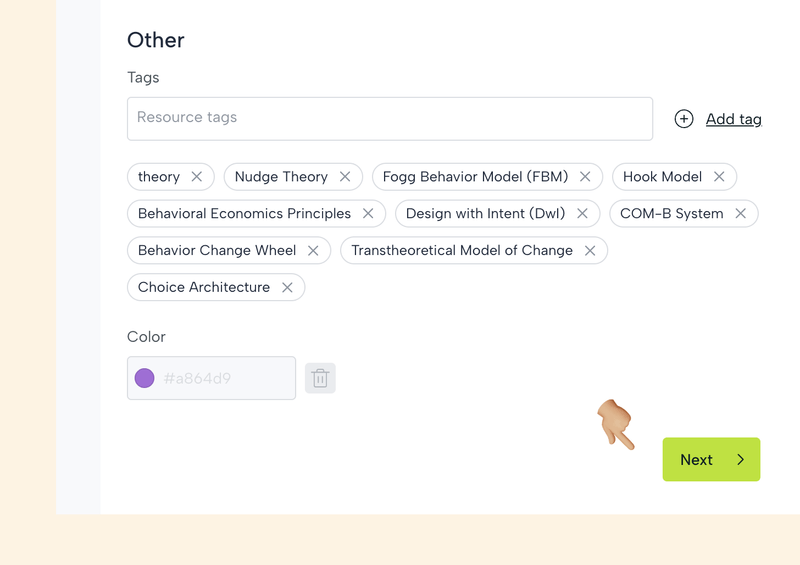
Task: Select the Nudge Theory tag chip
Action: [x=281, y=177]
